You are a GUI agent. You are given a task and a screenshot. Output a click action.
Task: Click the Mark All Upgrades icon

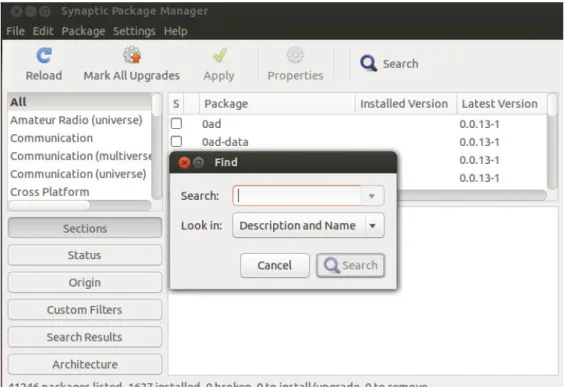coord(132,55)
